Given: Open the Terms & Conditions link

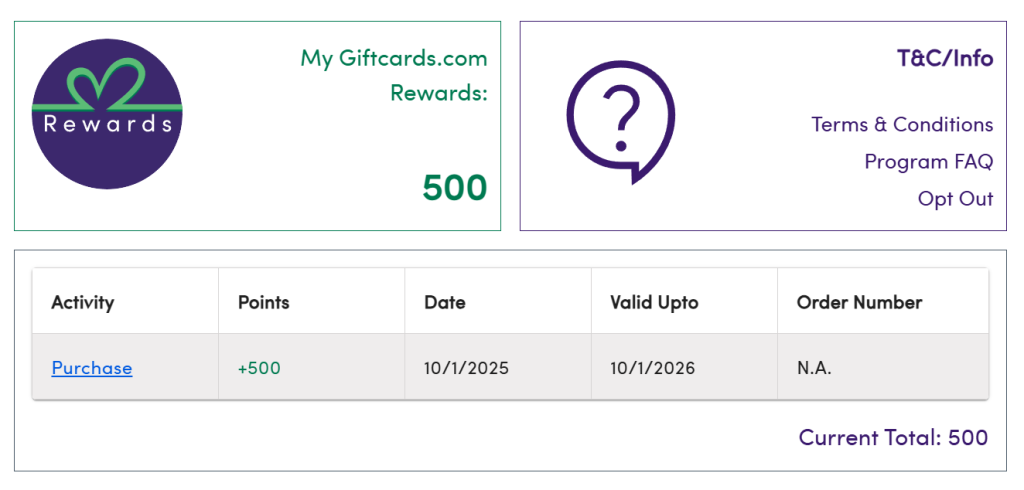Looking at the screenshot, I should point(902,125).
